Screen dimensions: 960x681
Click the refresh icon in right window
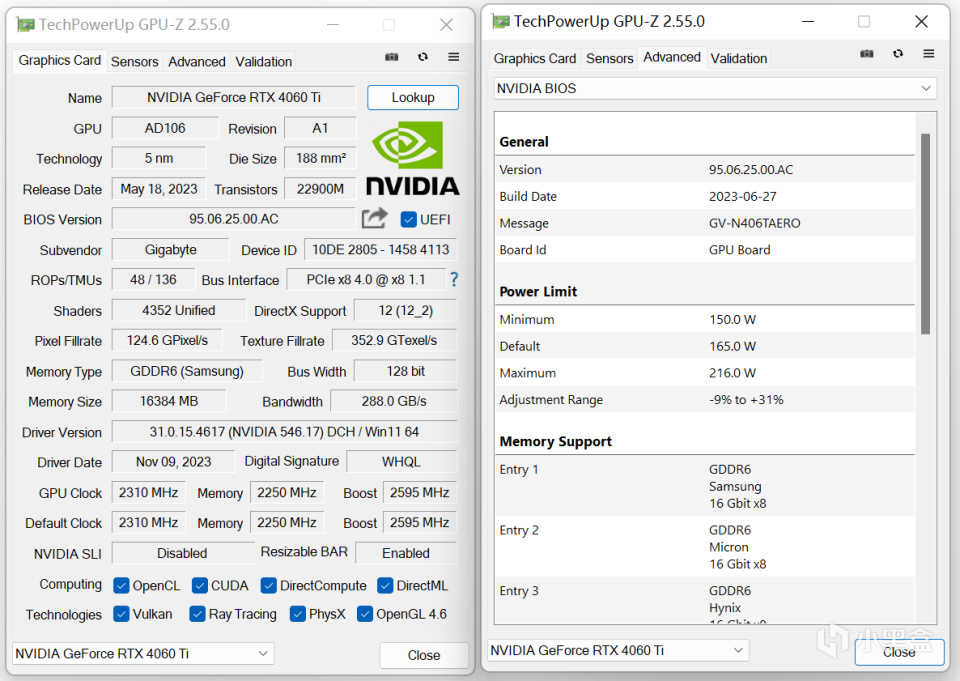pos(898,54)
